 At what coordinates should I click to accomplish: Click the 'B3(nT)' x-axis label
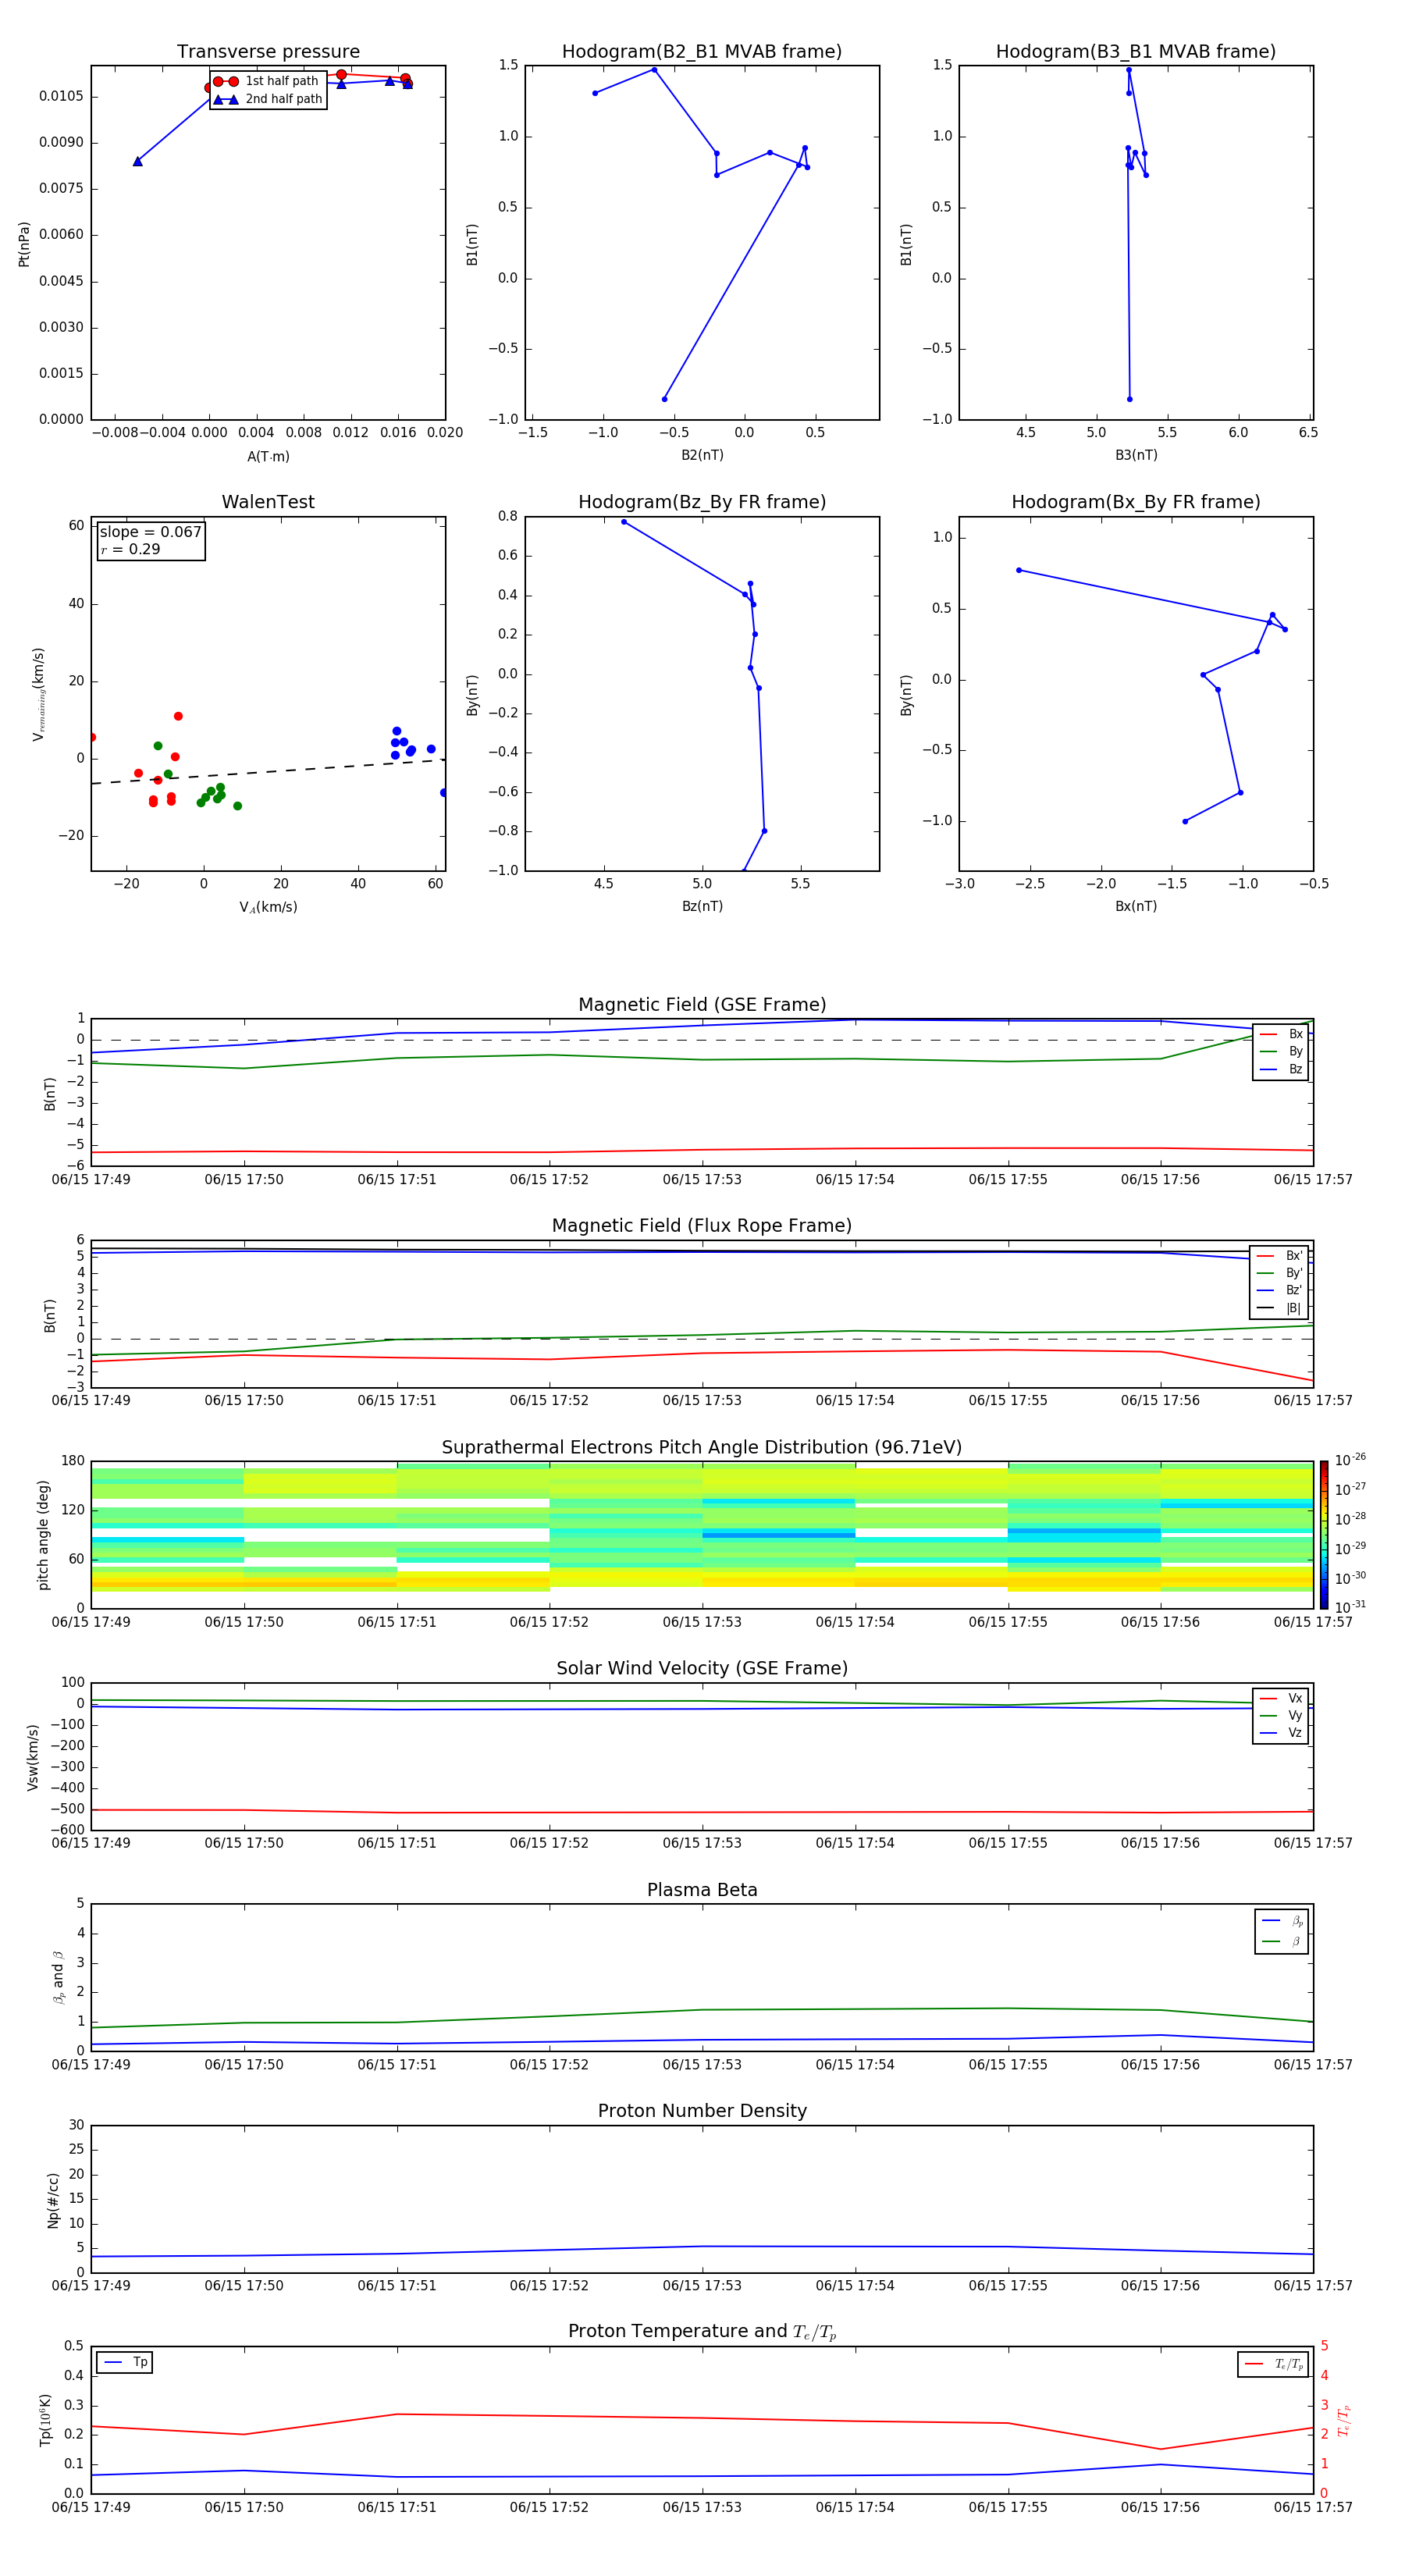[x=1136, y=455]
